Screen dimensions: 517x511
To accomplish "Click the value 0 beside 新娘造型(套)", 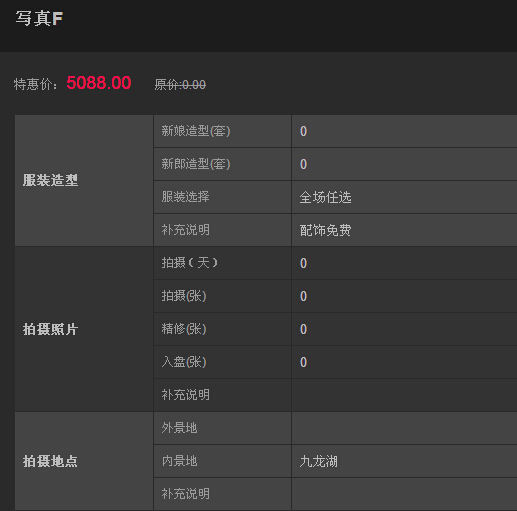I will coord(303,131).
